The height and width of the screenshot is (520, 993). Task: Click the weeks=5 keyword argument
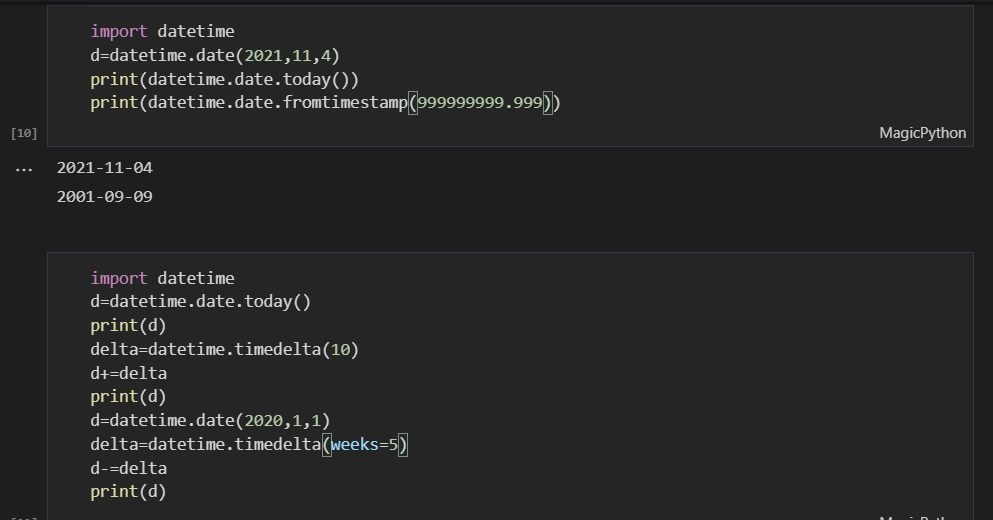(364, 445)
